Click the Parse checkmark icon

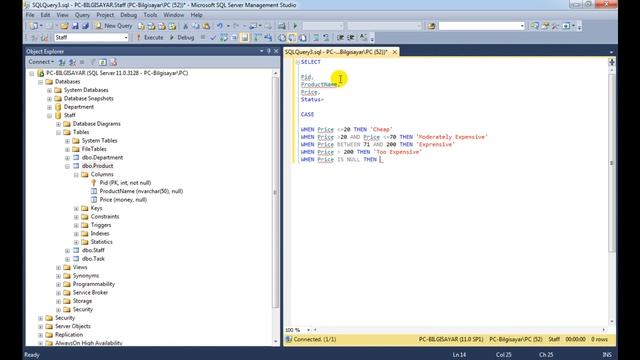coord(213,38)
